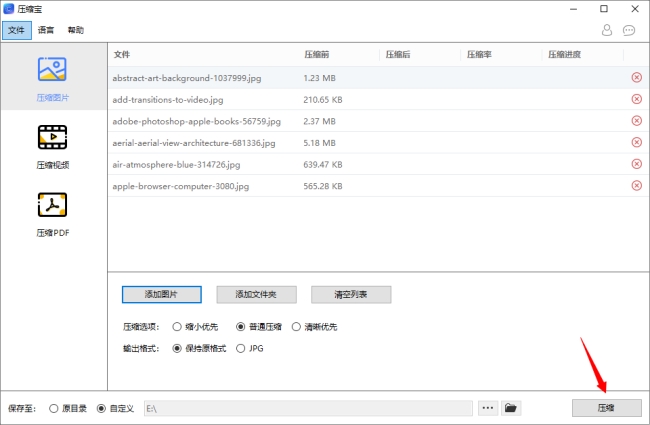Click the 压缩后 column header

pos(398,54)
